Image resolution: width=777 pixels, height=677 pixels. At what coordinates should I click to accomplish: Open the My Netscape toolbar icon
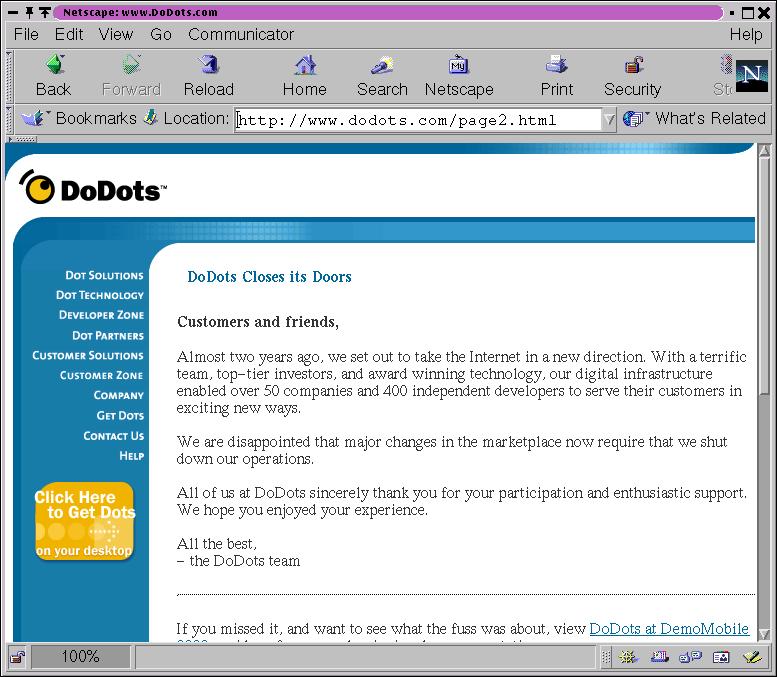tap(459, 64)
